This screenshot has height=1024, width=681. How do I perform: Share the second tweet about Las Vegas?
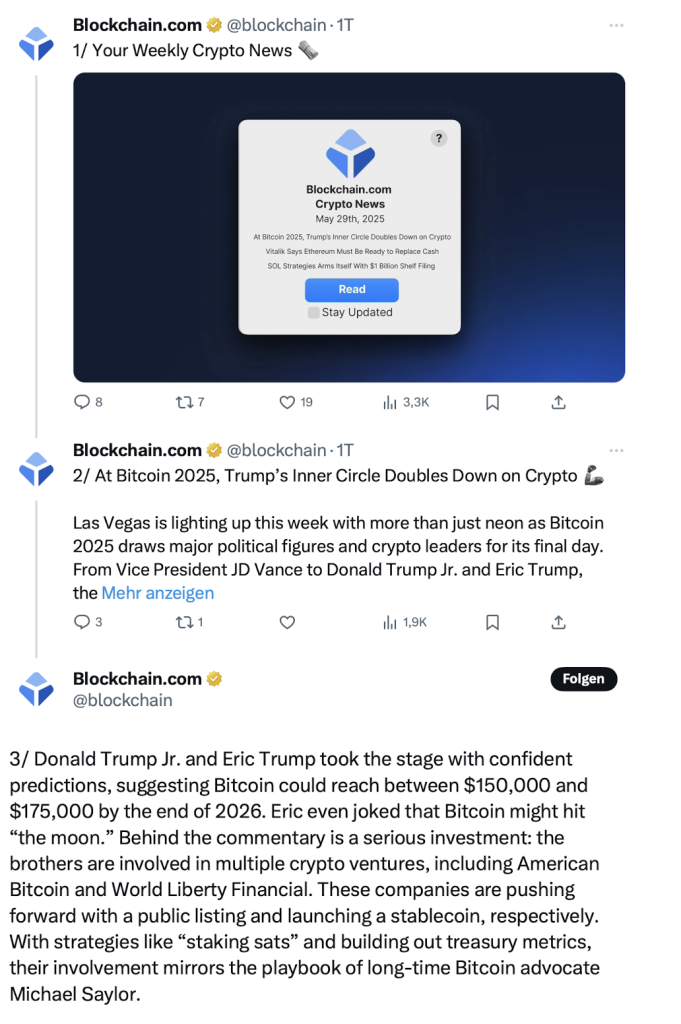[x=558, y=622]
